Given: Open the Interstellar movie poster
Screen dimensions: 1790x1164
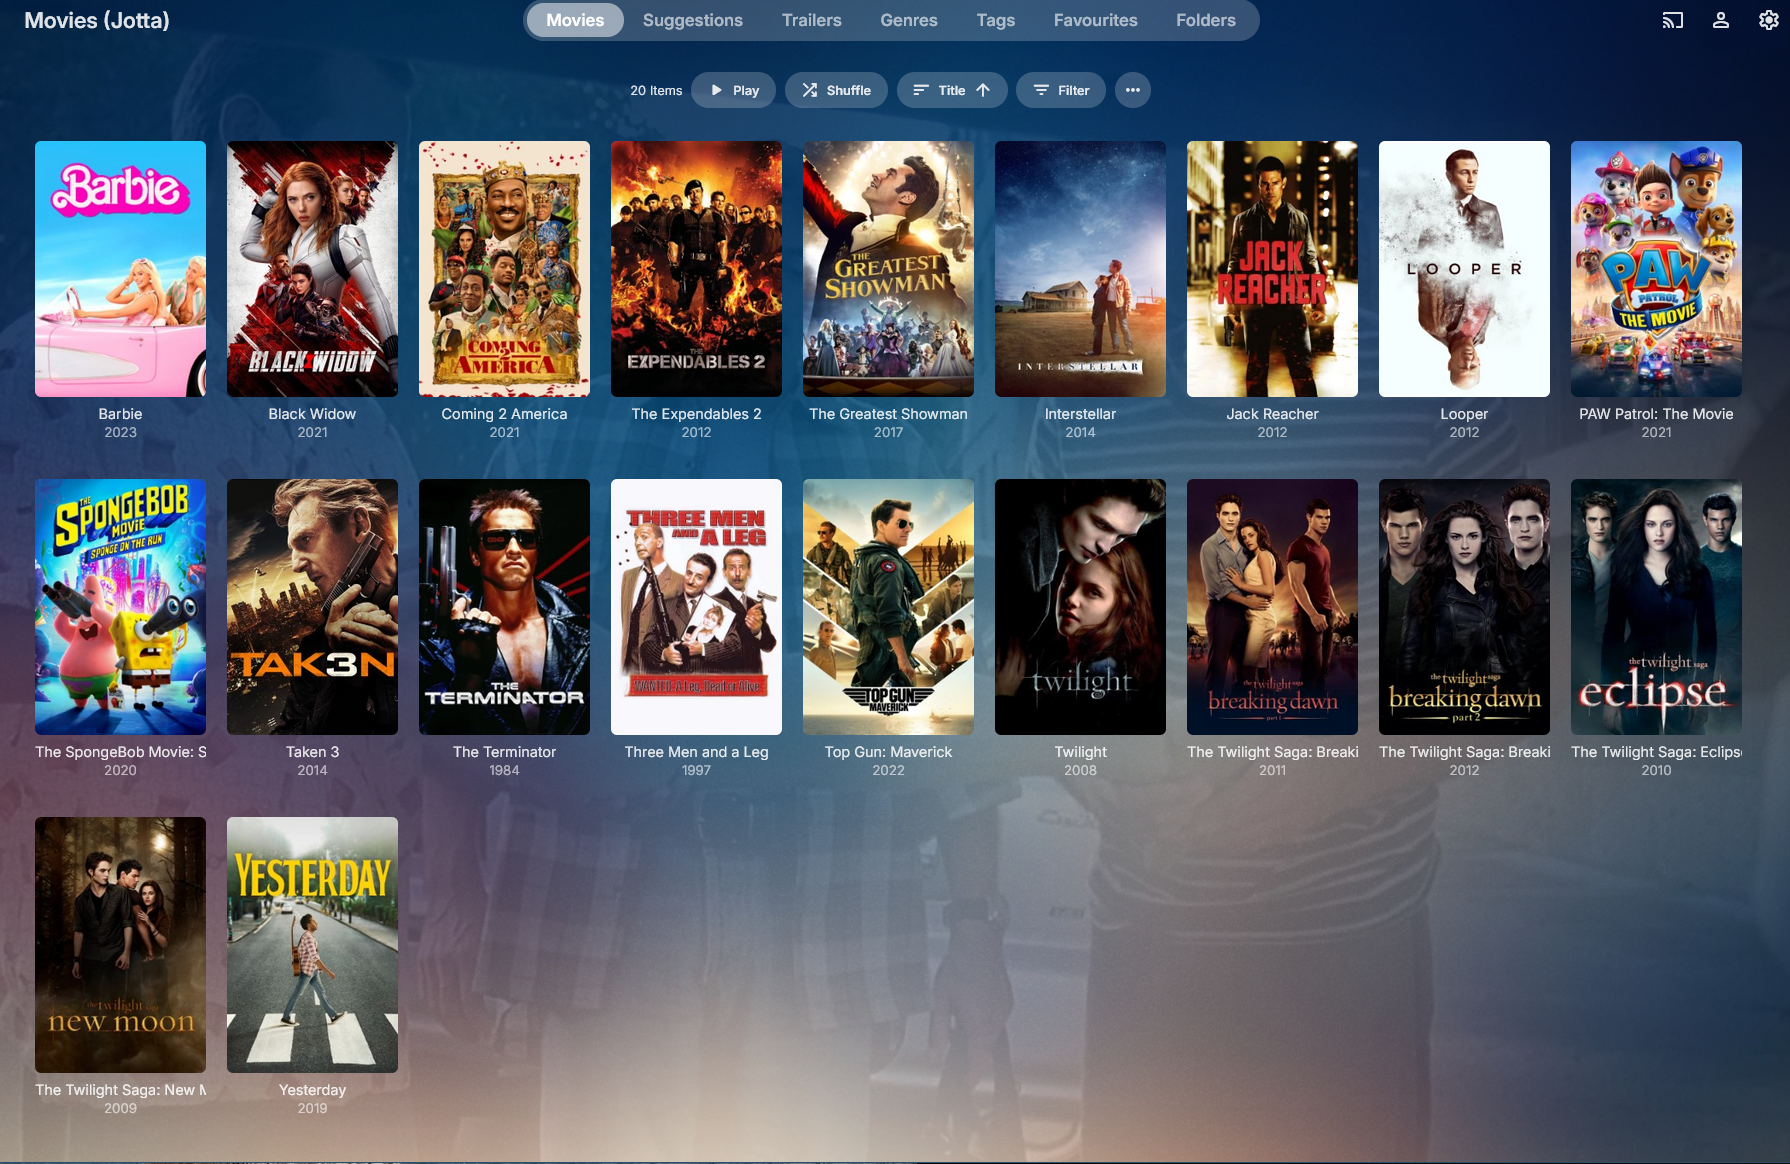Looking at the screenshot, I should point(1080,269).
